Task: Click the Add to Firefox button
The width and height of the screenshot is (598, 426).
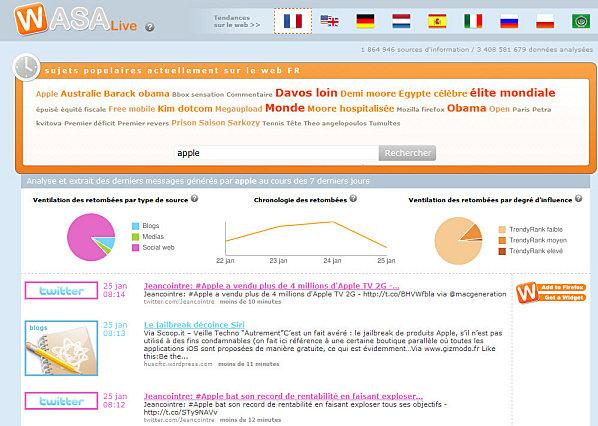Action: tap(562, 287)
